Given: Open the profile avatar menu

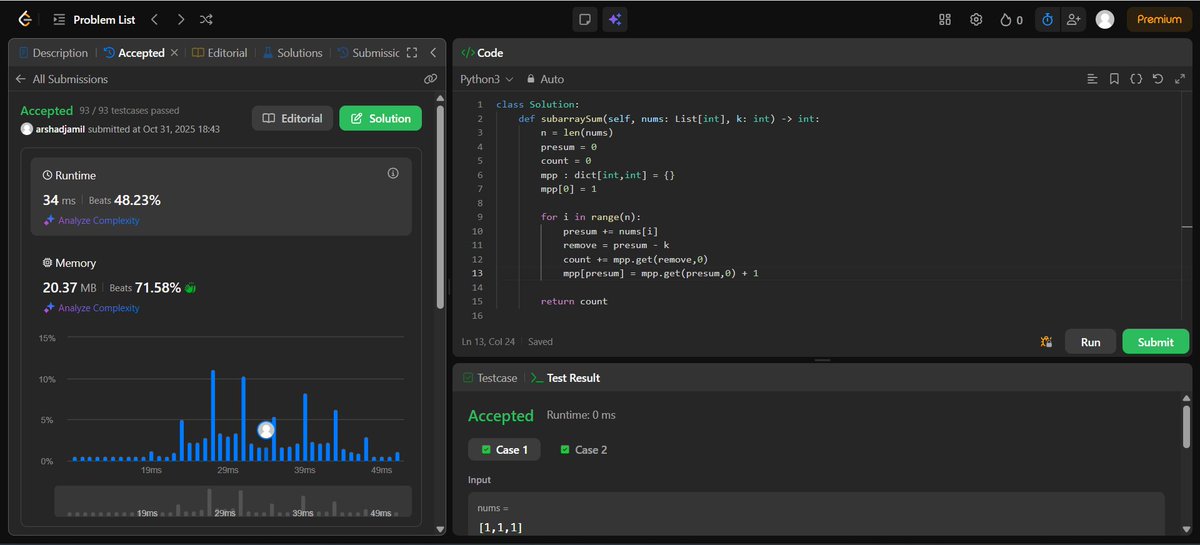Looking at the screenshot, I should point(1105,19).
